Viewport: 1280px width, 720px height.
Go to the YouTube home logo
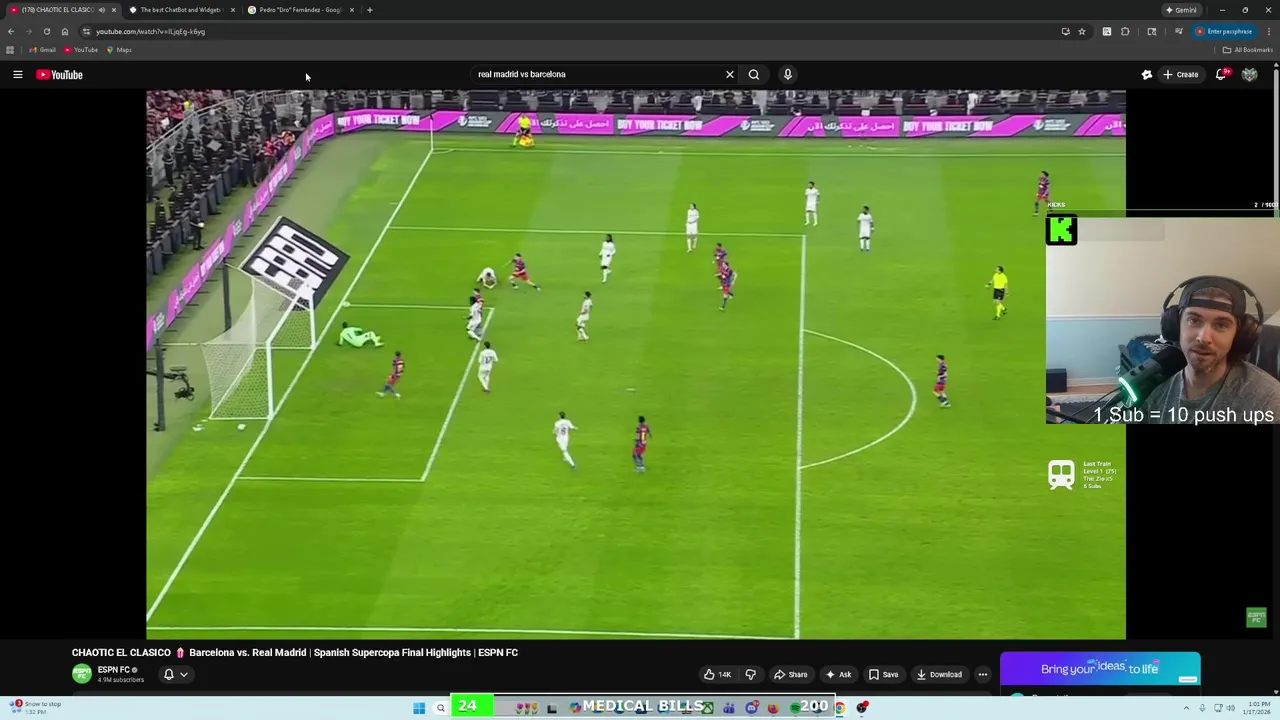click(60, 74)
